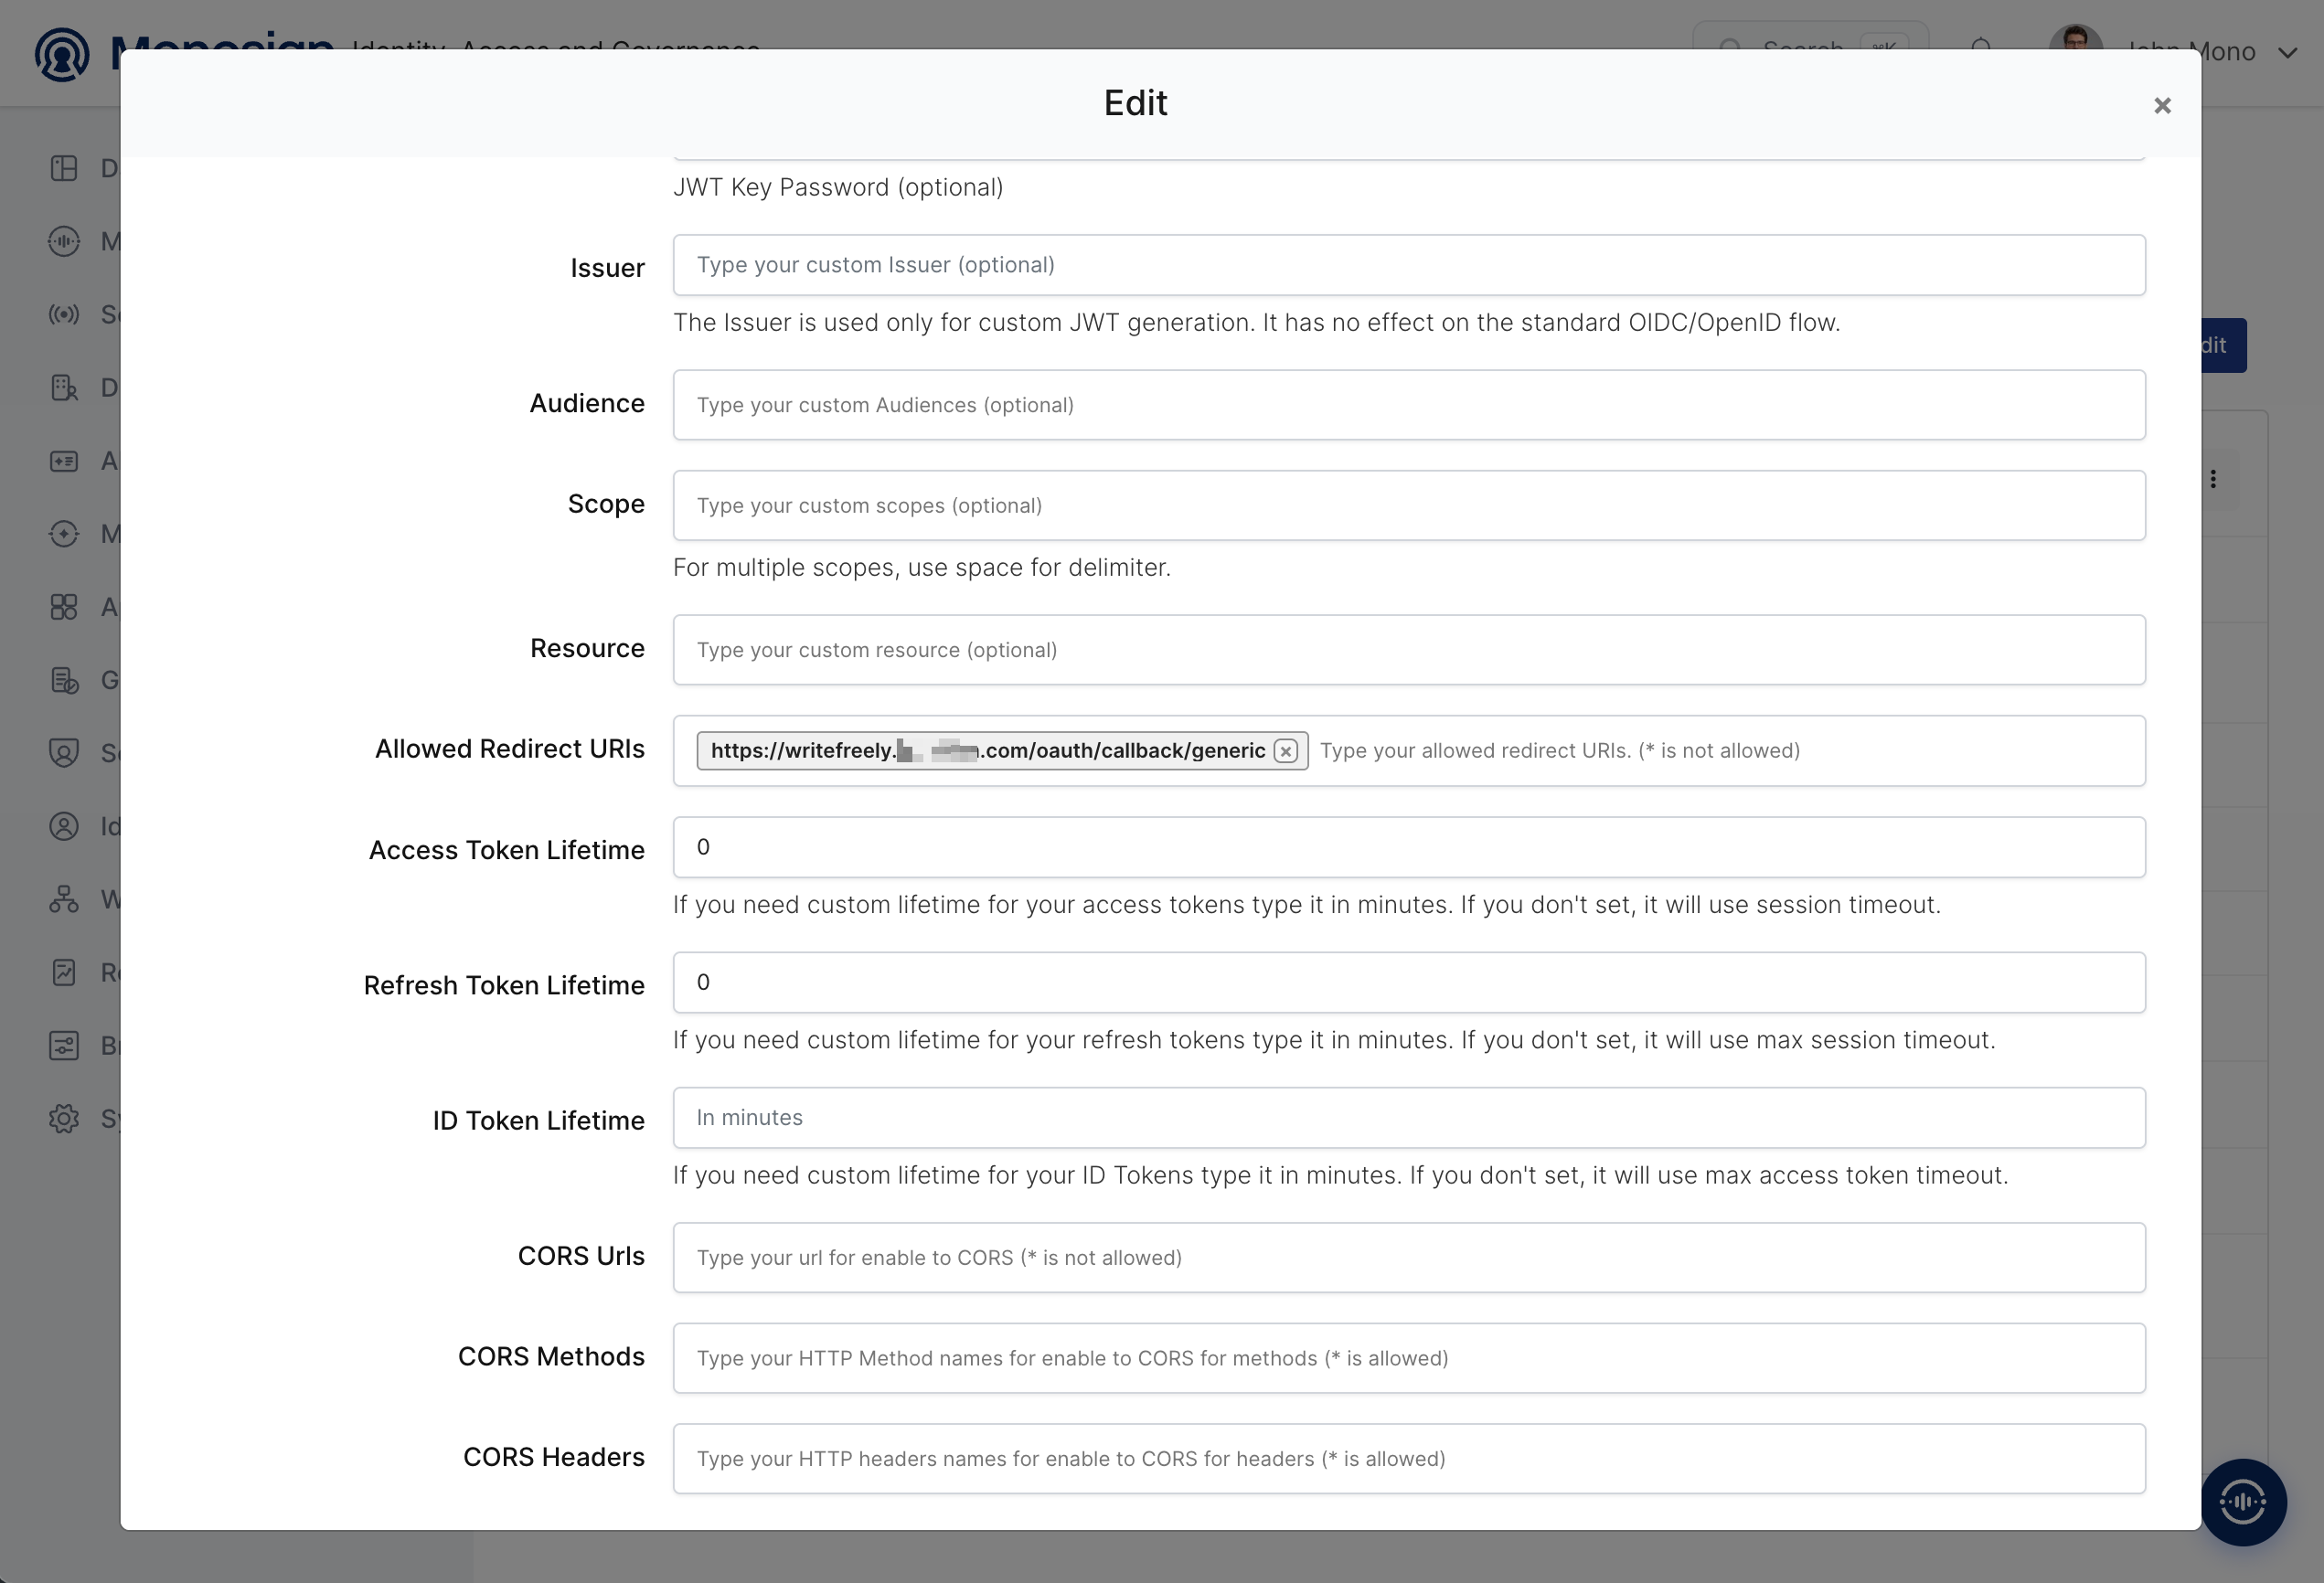Focus the CORS Methods input
Screen dimensions: 2324x1583
(x=1409, y=1358)
